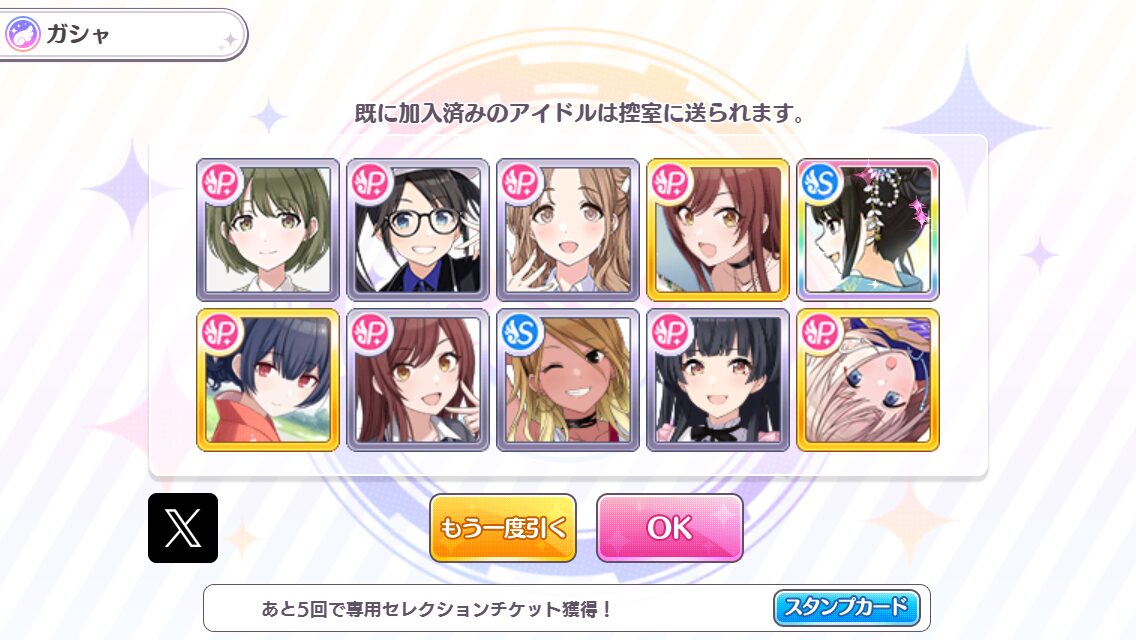This screenshot has width=1136, height=640.
Task: Select the upside-down pink-haired idol card
Action: pyautogui.click(x=868, y=380)
